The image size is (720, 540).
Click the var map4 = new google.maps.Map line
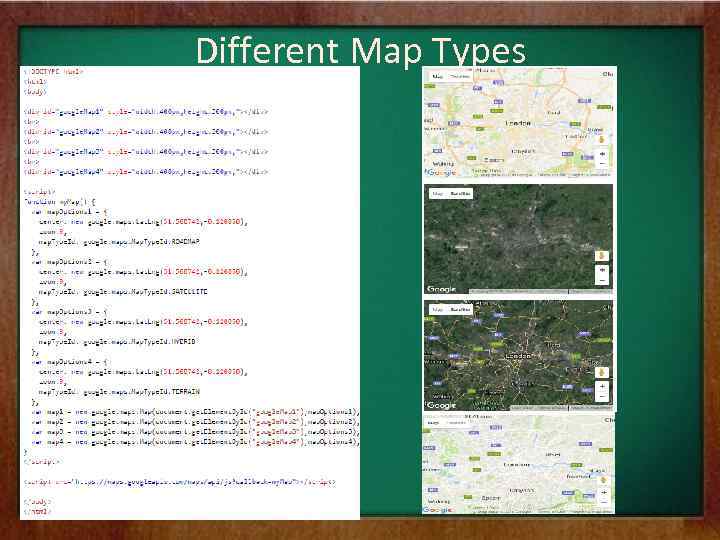[x=195, y=442]
